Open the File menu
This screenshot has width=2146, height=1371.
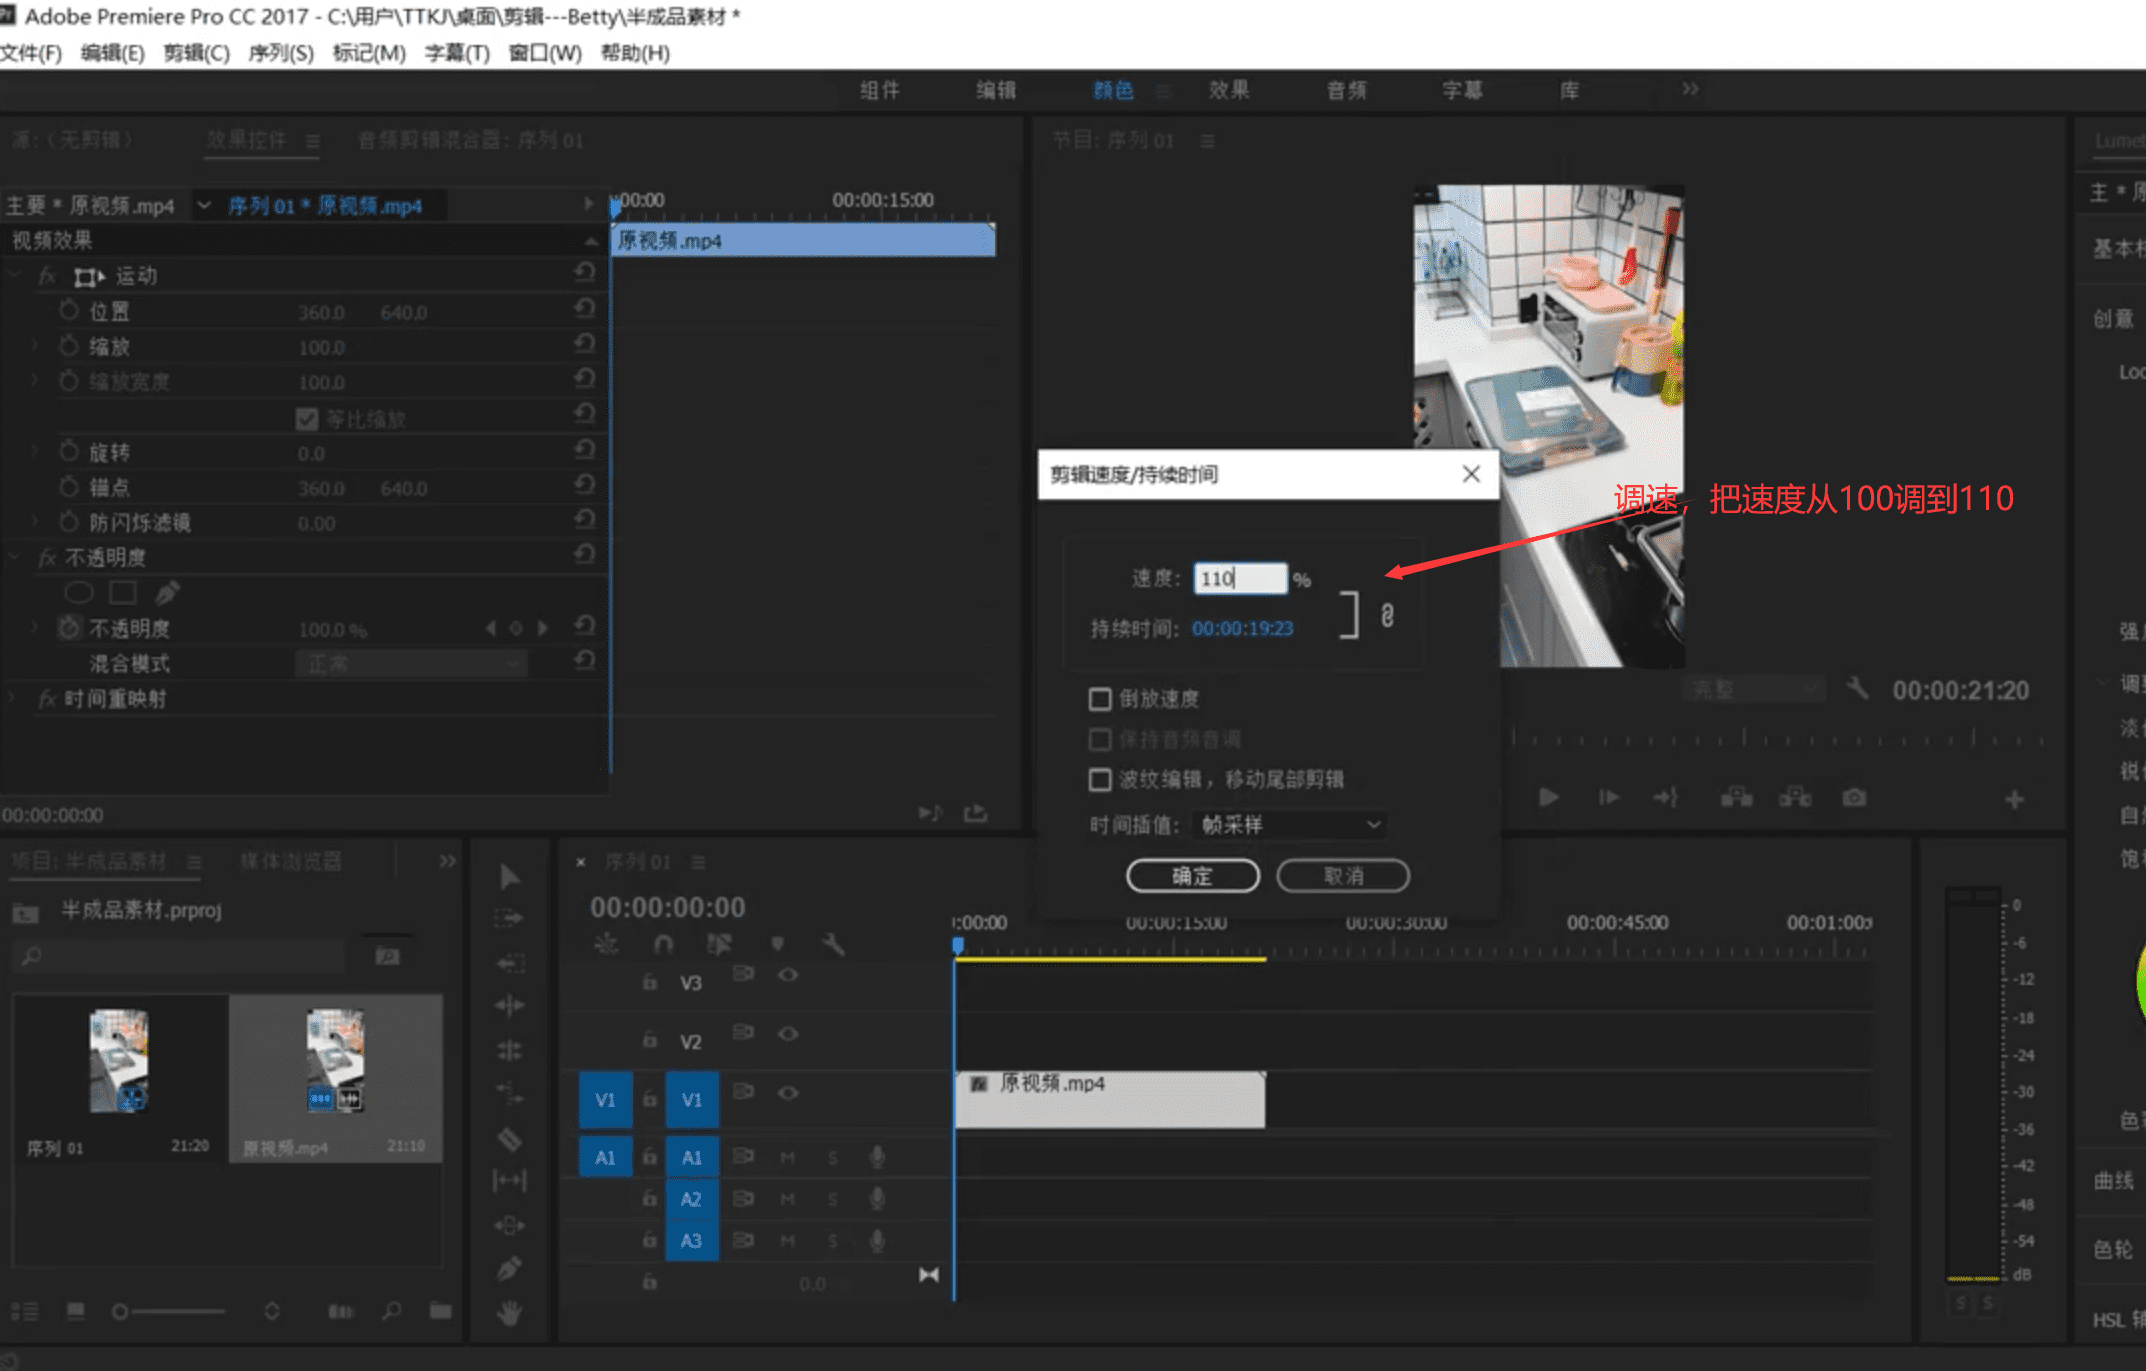[x=31, y=53]
